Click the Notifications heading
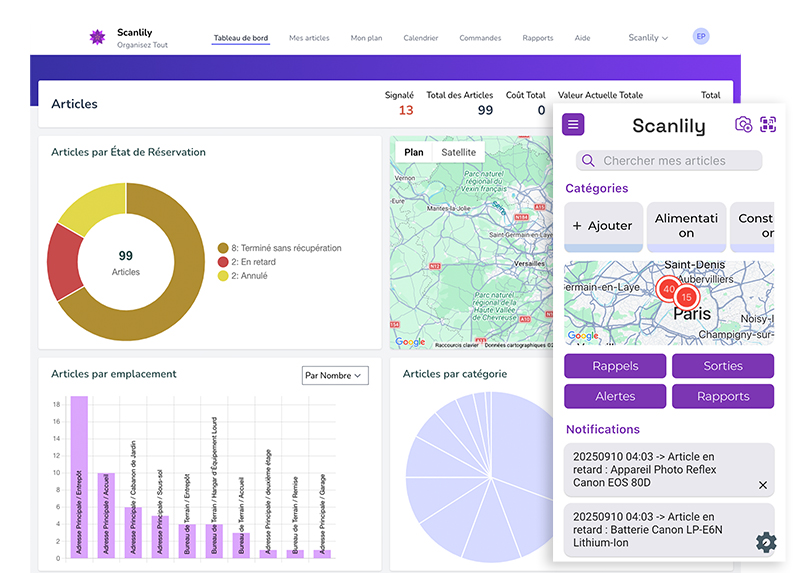Image resolution: width=800 pixels, height=573 pixels. coord(603,429)
